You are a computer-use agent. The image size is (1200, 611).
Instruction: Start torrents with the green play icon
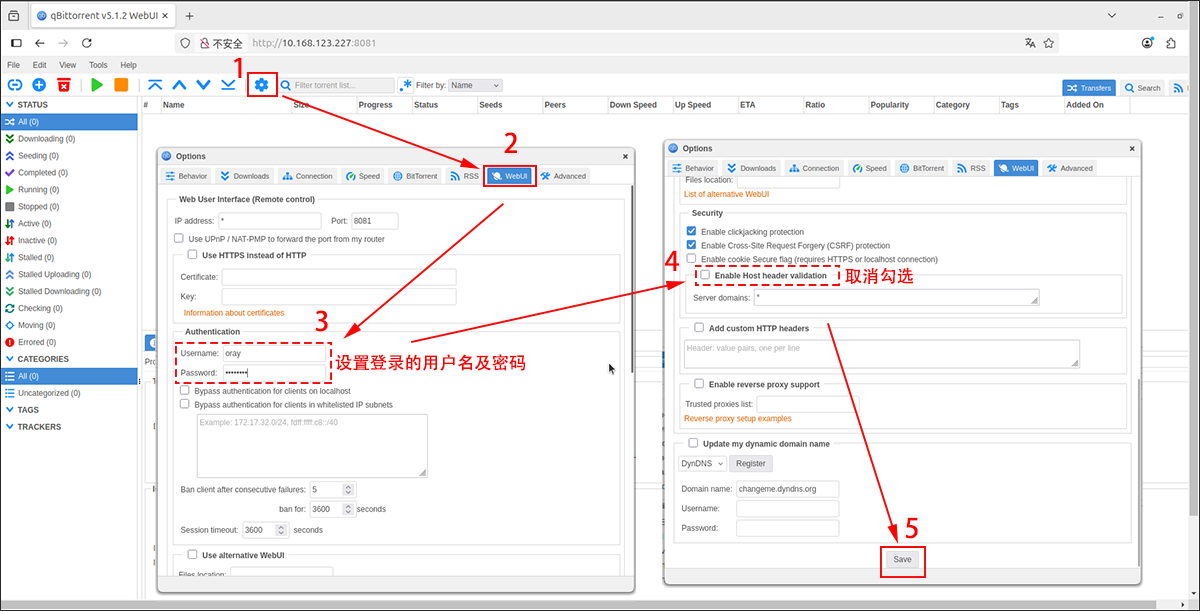(97, 85)
